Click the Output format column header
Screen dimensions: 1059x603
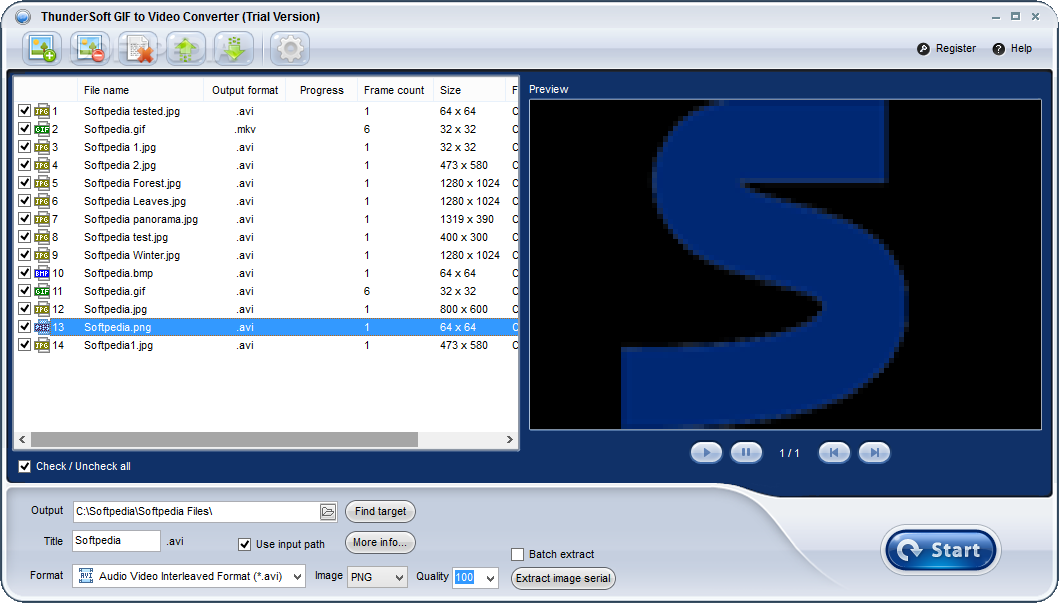point(244,90)
